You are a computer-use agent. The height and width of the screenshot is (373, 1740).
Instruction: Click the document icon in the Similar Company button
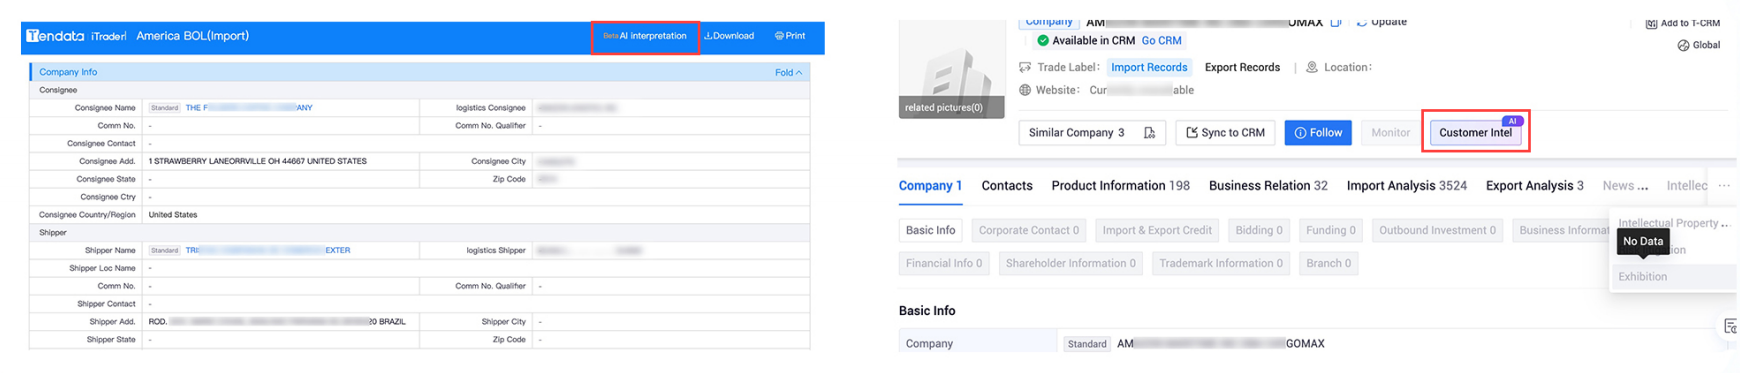click(1150, 133)
